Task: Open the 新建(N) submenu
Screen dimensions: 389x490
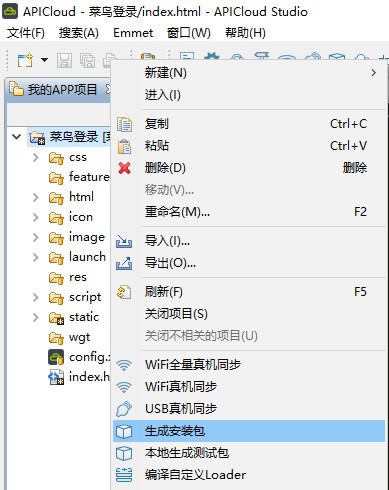Action: coord(249,72)
